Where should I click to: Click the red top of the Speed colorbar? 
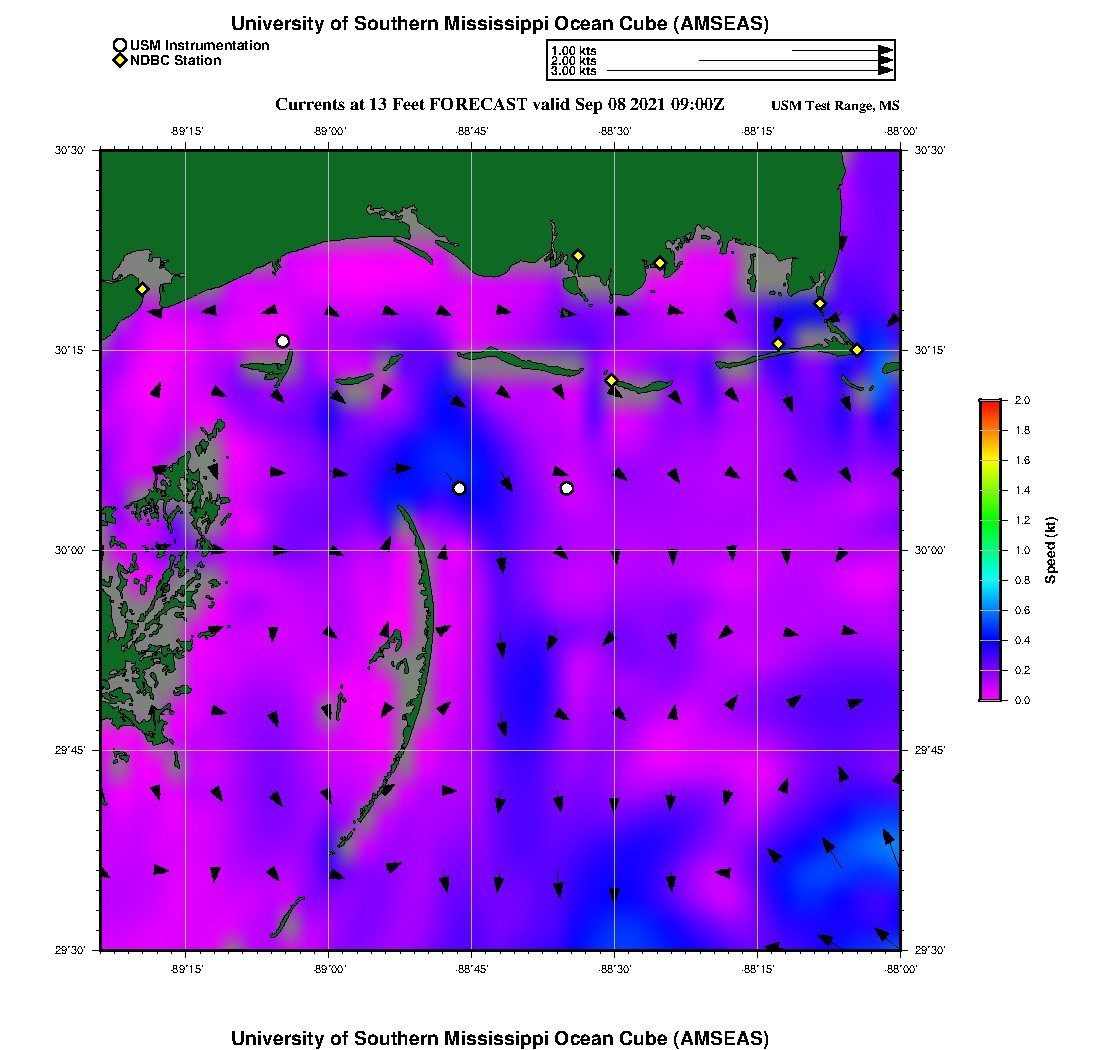click(990, 404)
